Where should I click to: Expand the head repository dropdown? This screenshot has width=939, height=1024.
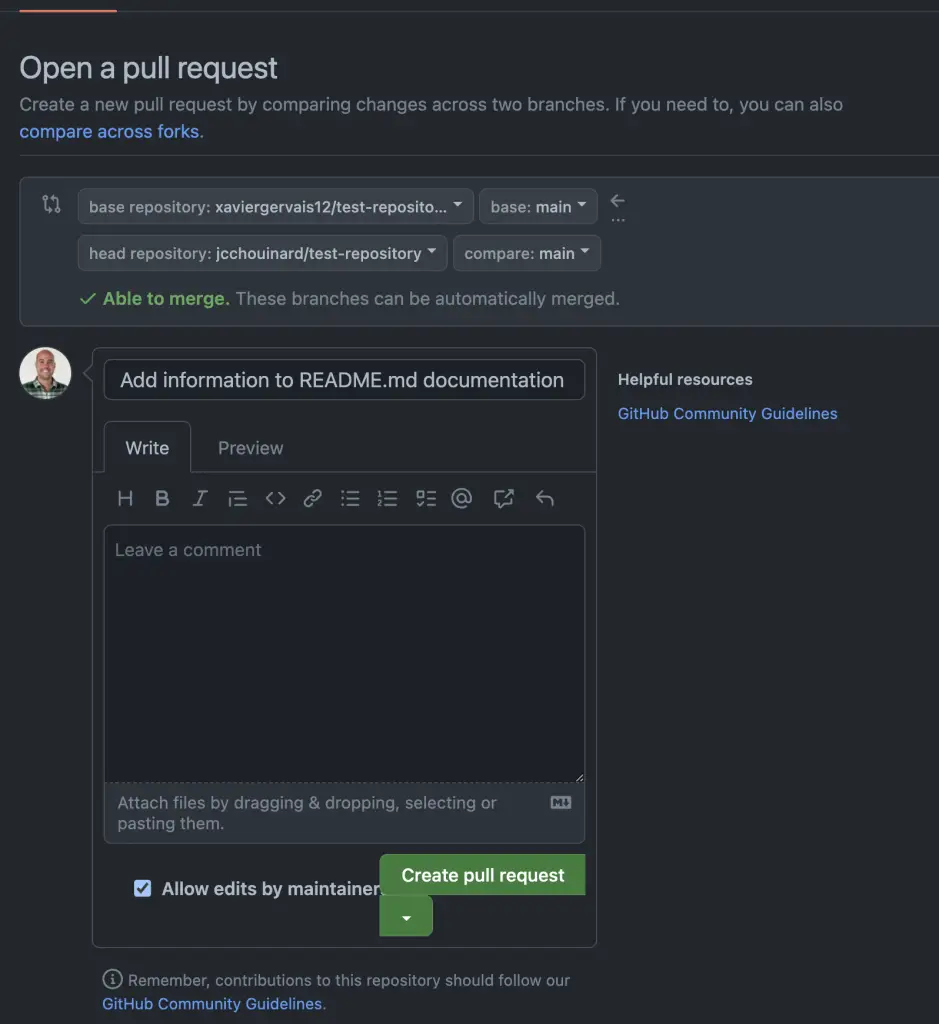click(x=262, y=253)
